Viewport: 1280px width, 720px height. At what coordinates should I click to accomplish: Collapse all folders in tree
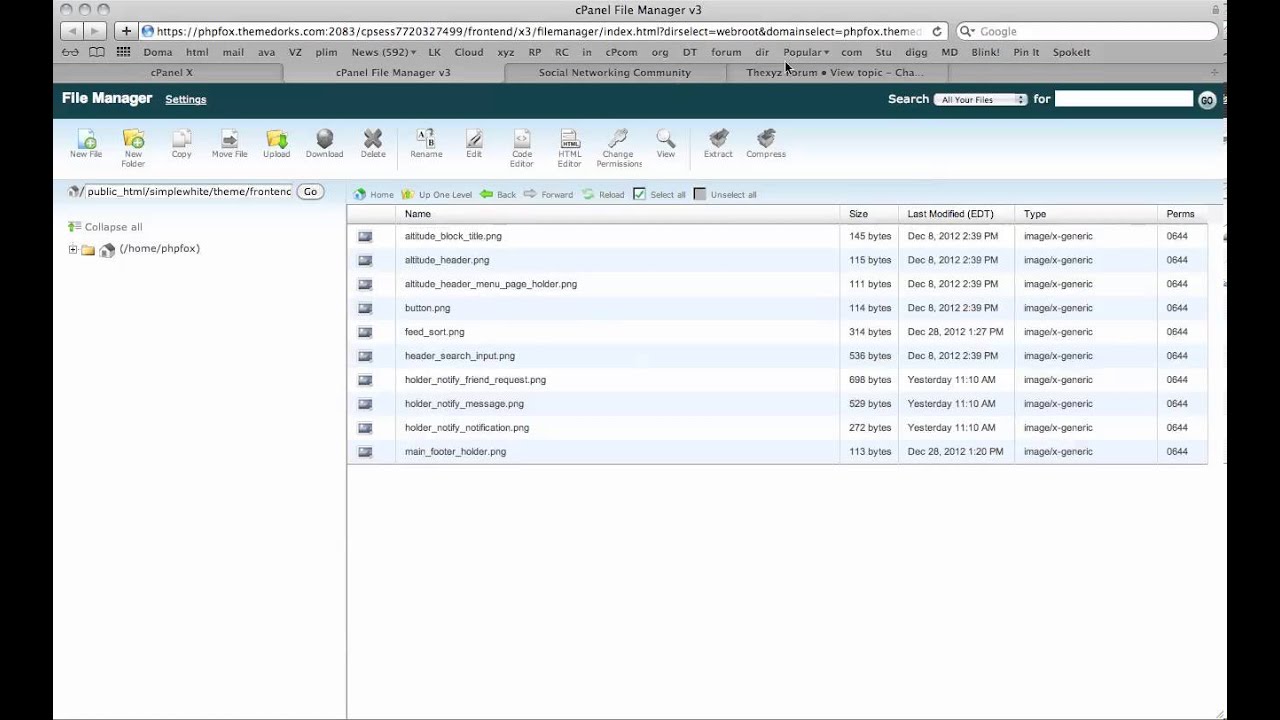coord(105,227)
